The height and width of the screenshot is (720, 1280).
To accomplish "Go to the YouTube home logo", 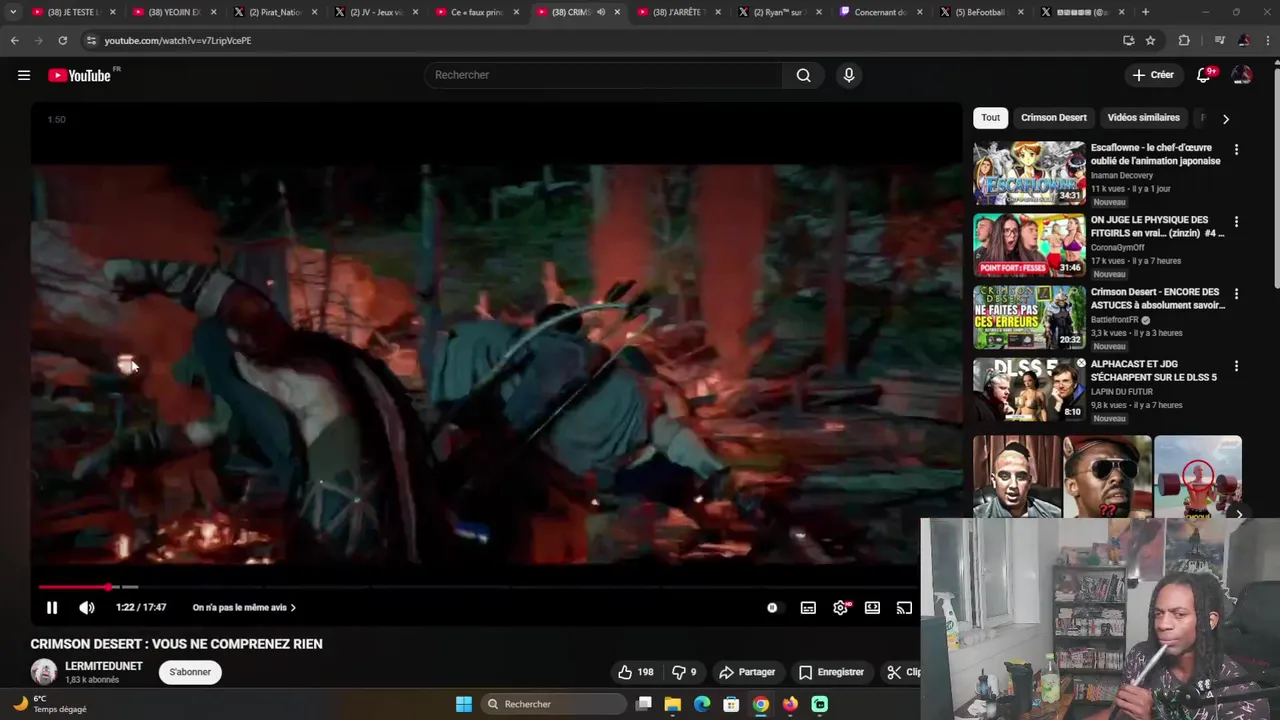I will point(81,75).
